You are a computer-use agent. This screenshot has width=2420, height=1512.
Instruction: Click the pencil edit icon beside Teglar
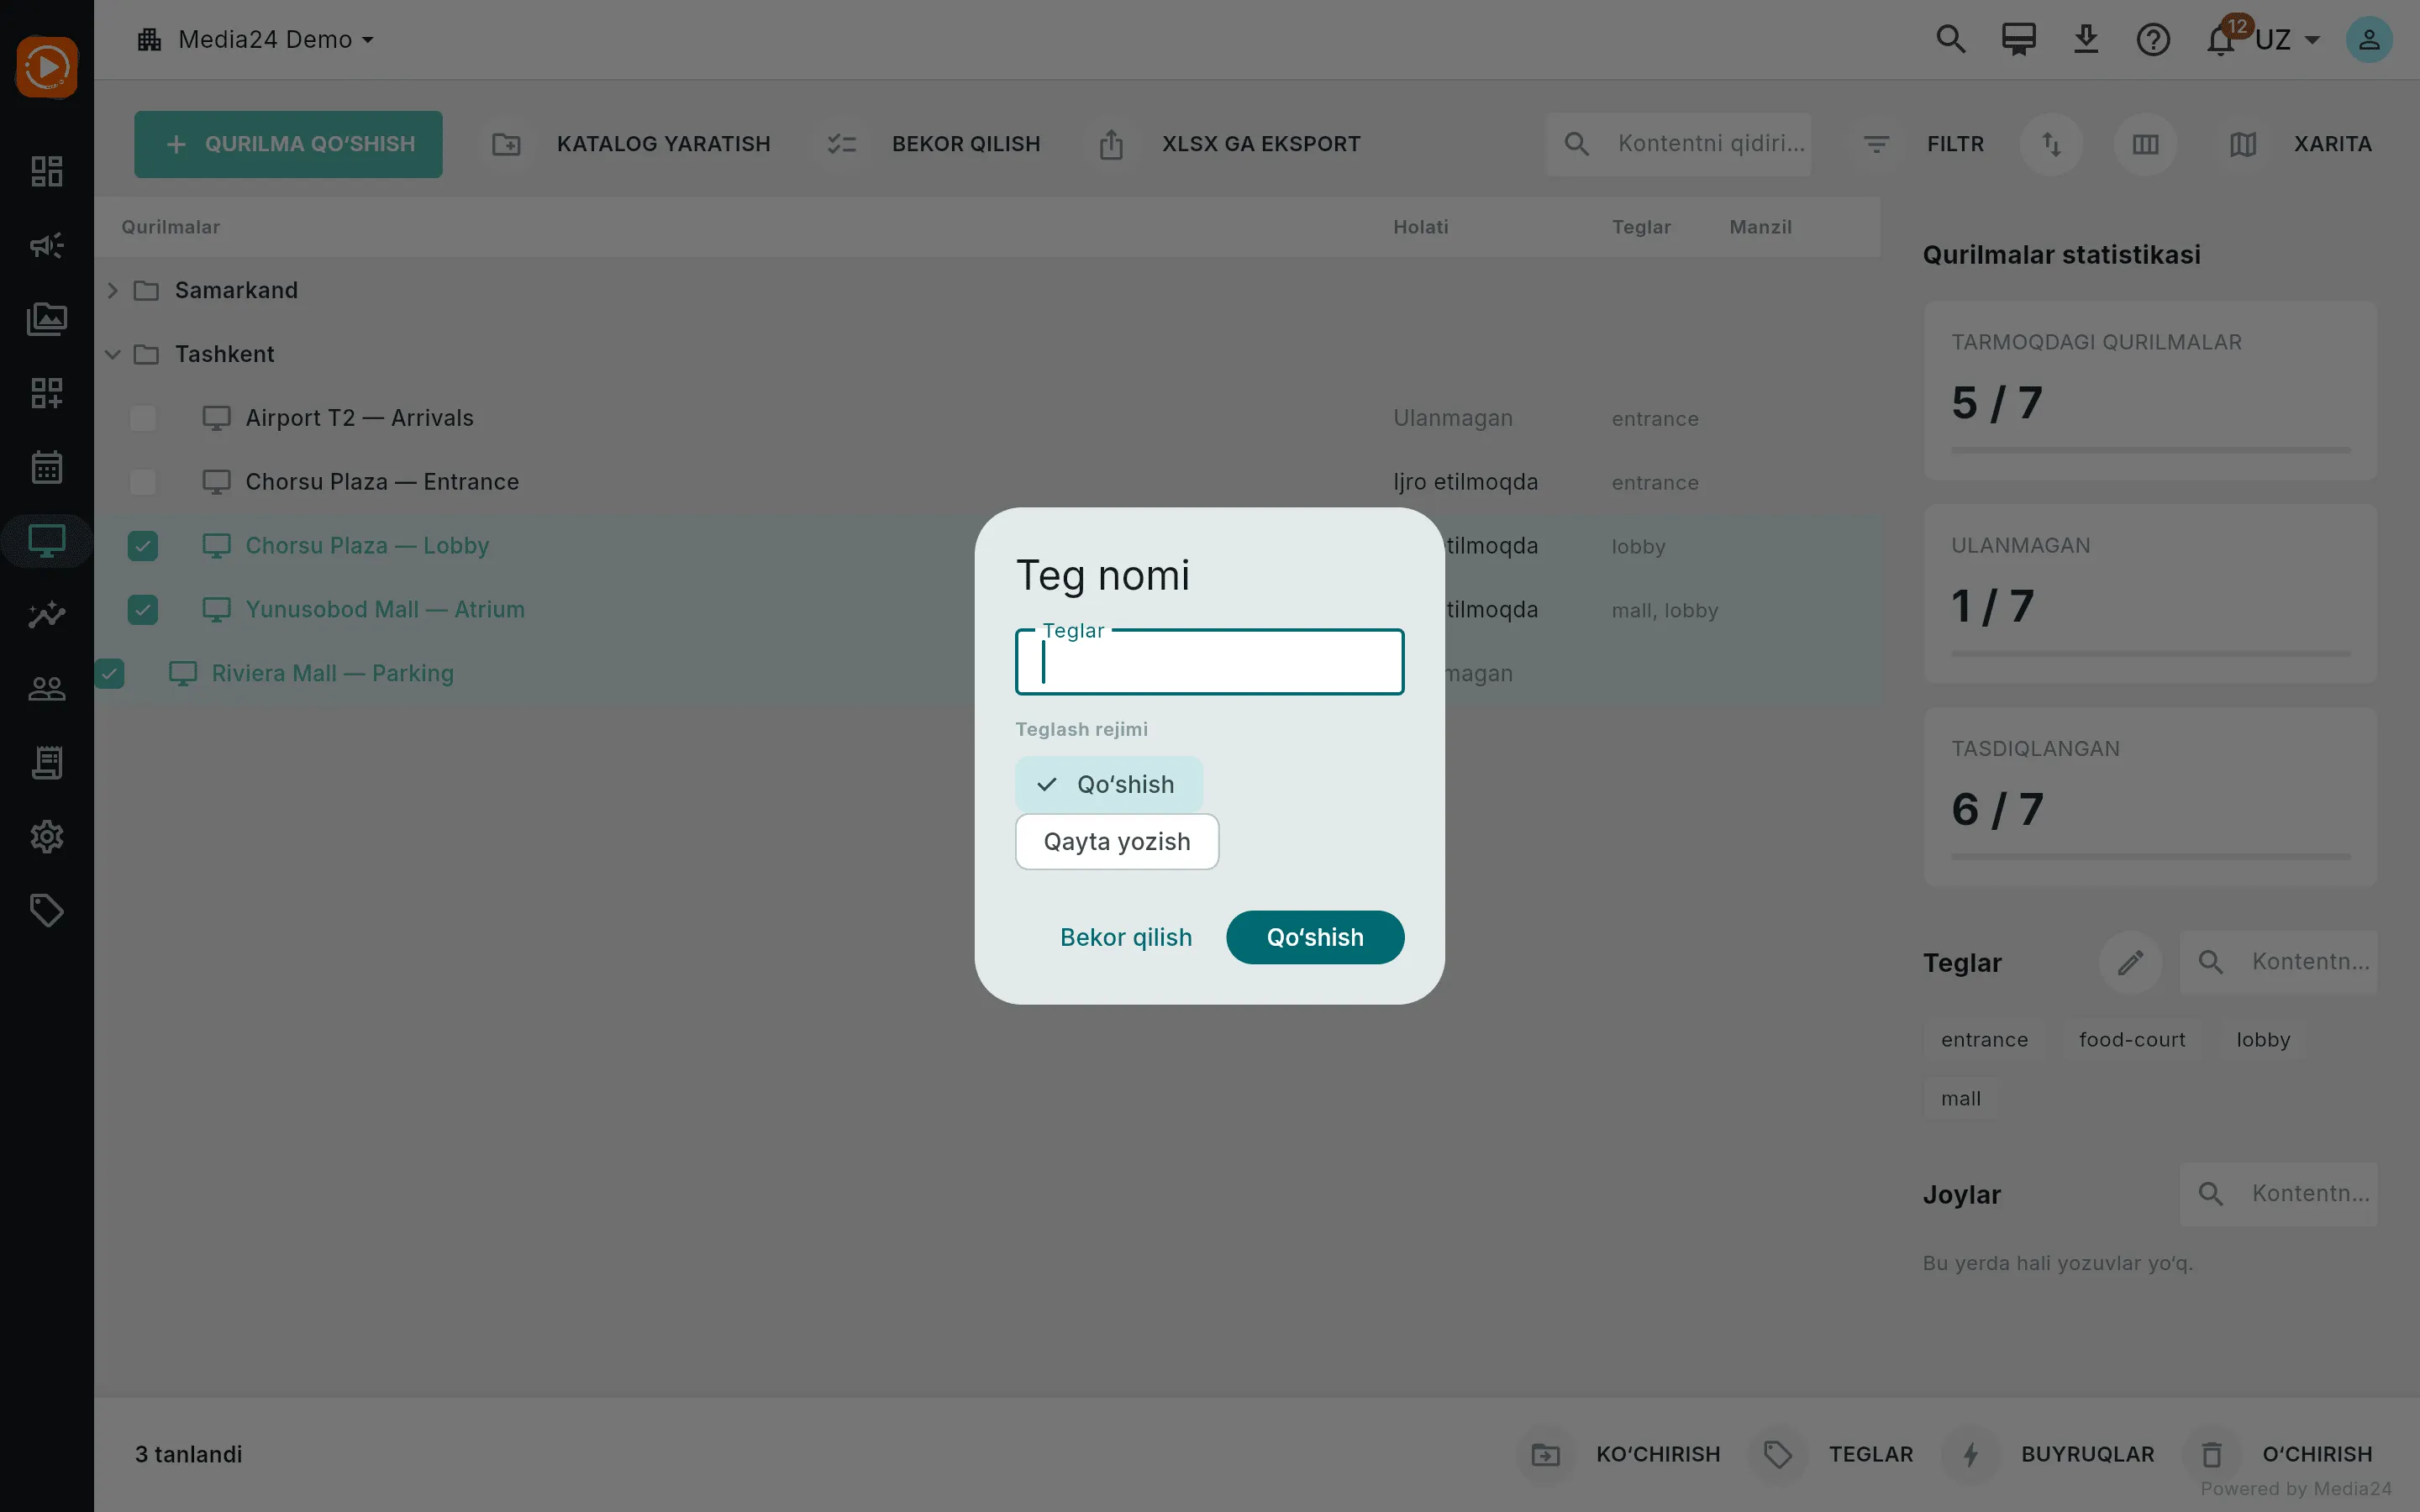(2130, 962)
